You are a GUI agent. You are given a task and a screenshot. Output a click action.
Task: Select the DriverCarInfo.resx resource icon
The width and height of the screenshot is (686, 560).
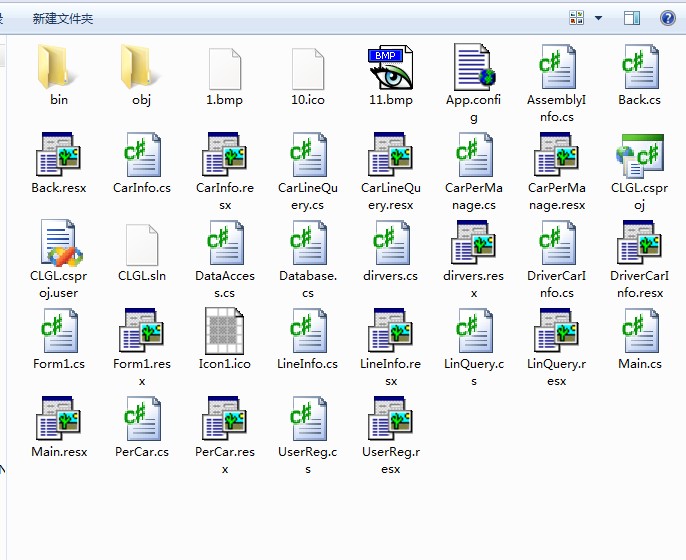[640, 243]
